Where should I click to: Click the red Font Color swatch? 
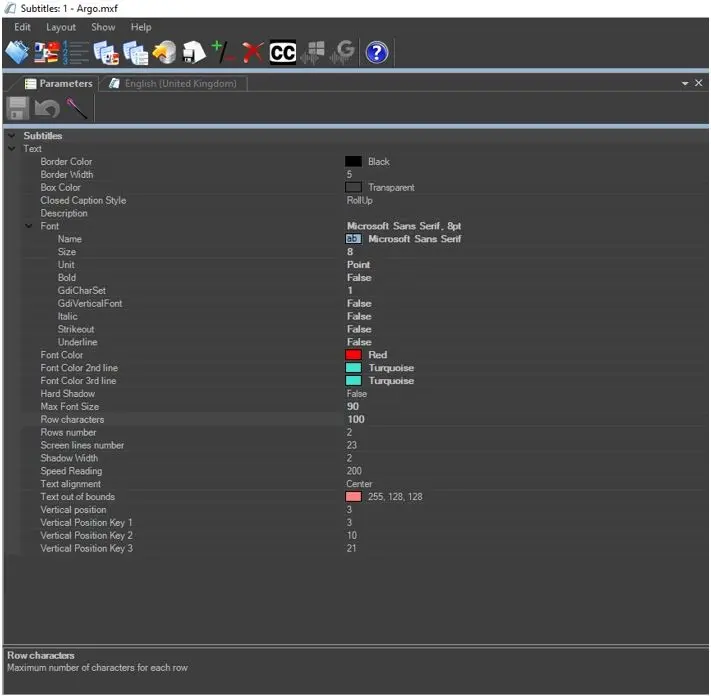(x=353, y=355)
